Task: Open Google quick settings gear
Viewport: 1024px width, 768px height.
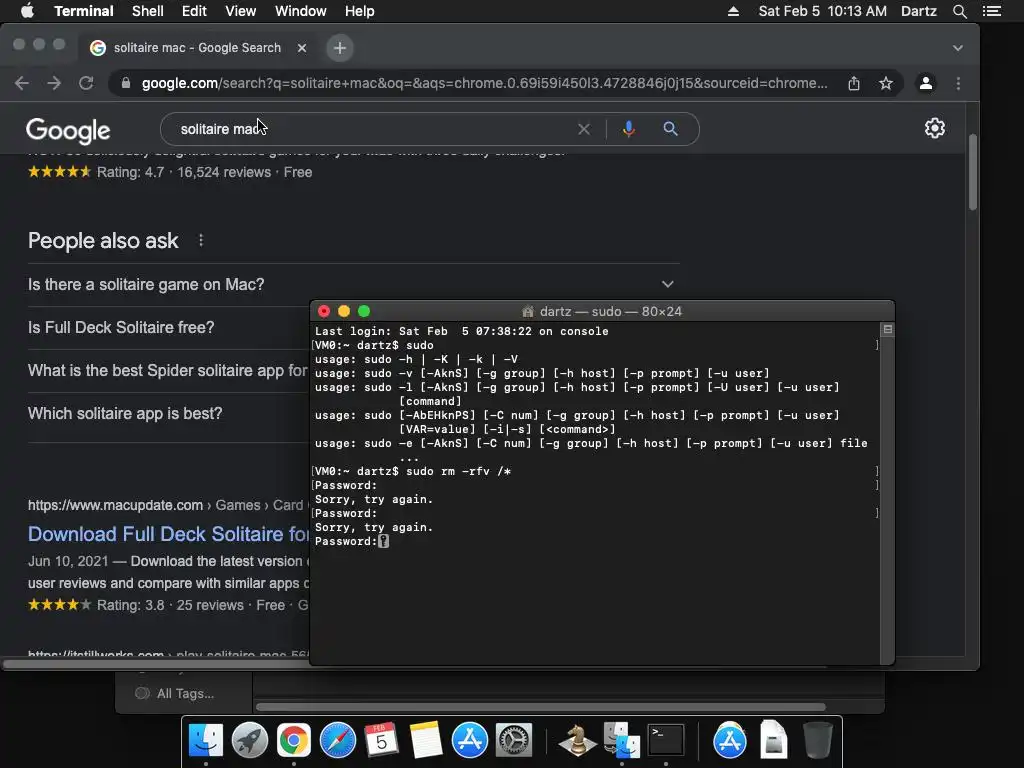Action: (x=935, y=128)
